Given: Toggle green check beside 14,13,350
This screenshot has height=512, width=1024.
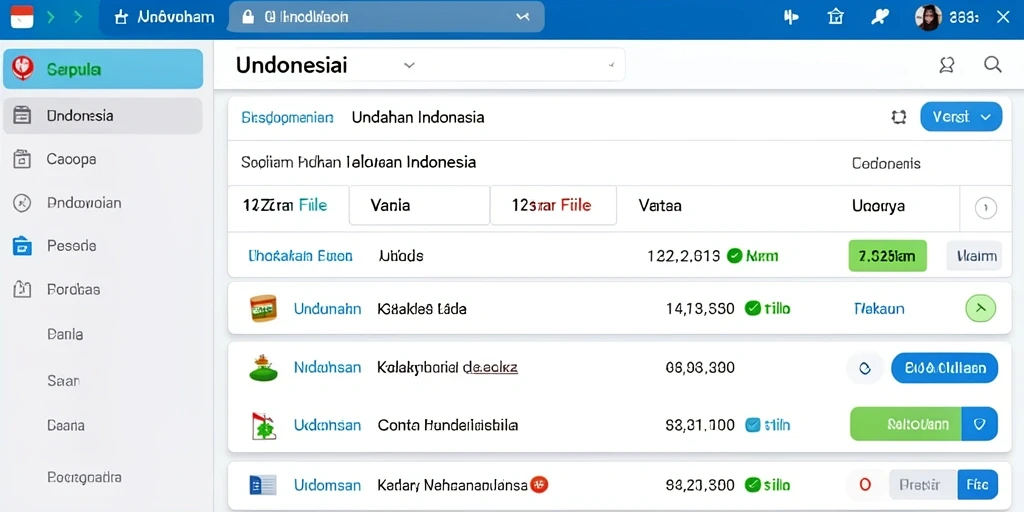Looking at the screenshot, I should point(753,308).
